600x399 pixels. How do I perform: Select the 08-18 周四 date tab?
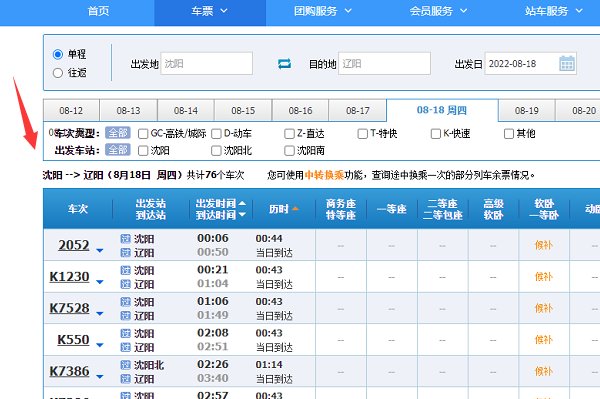point(442,110)
